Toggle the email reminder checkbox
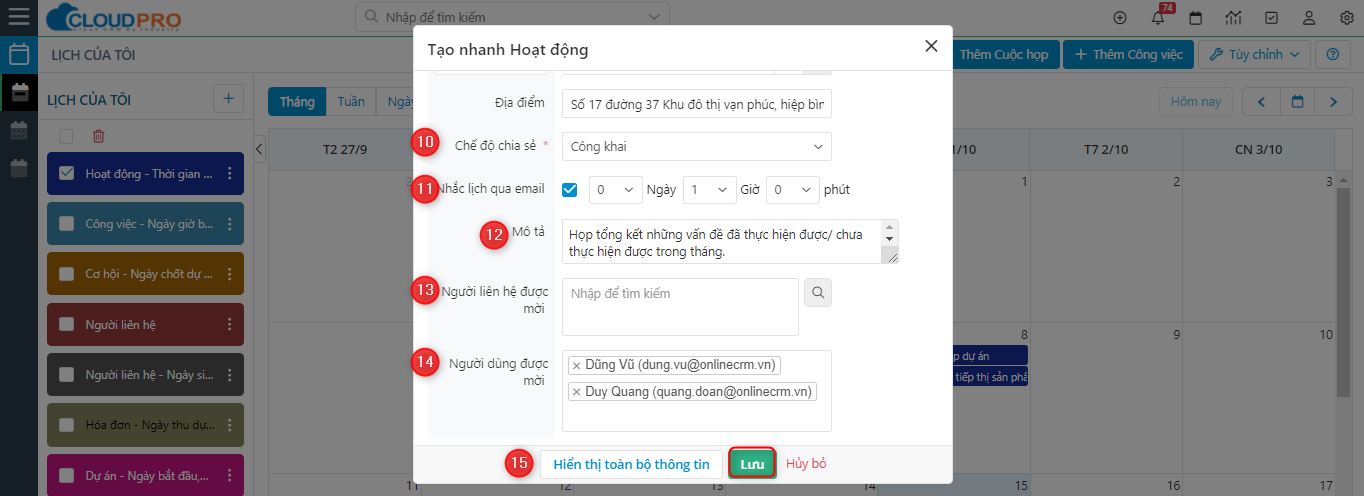This screenshot has width=1364, height=496. [x=569, y=189]
